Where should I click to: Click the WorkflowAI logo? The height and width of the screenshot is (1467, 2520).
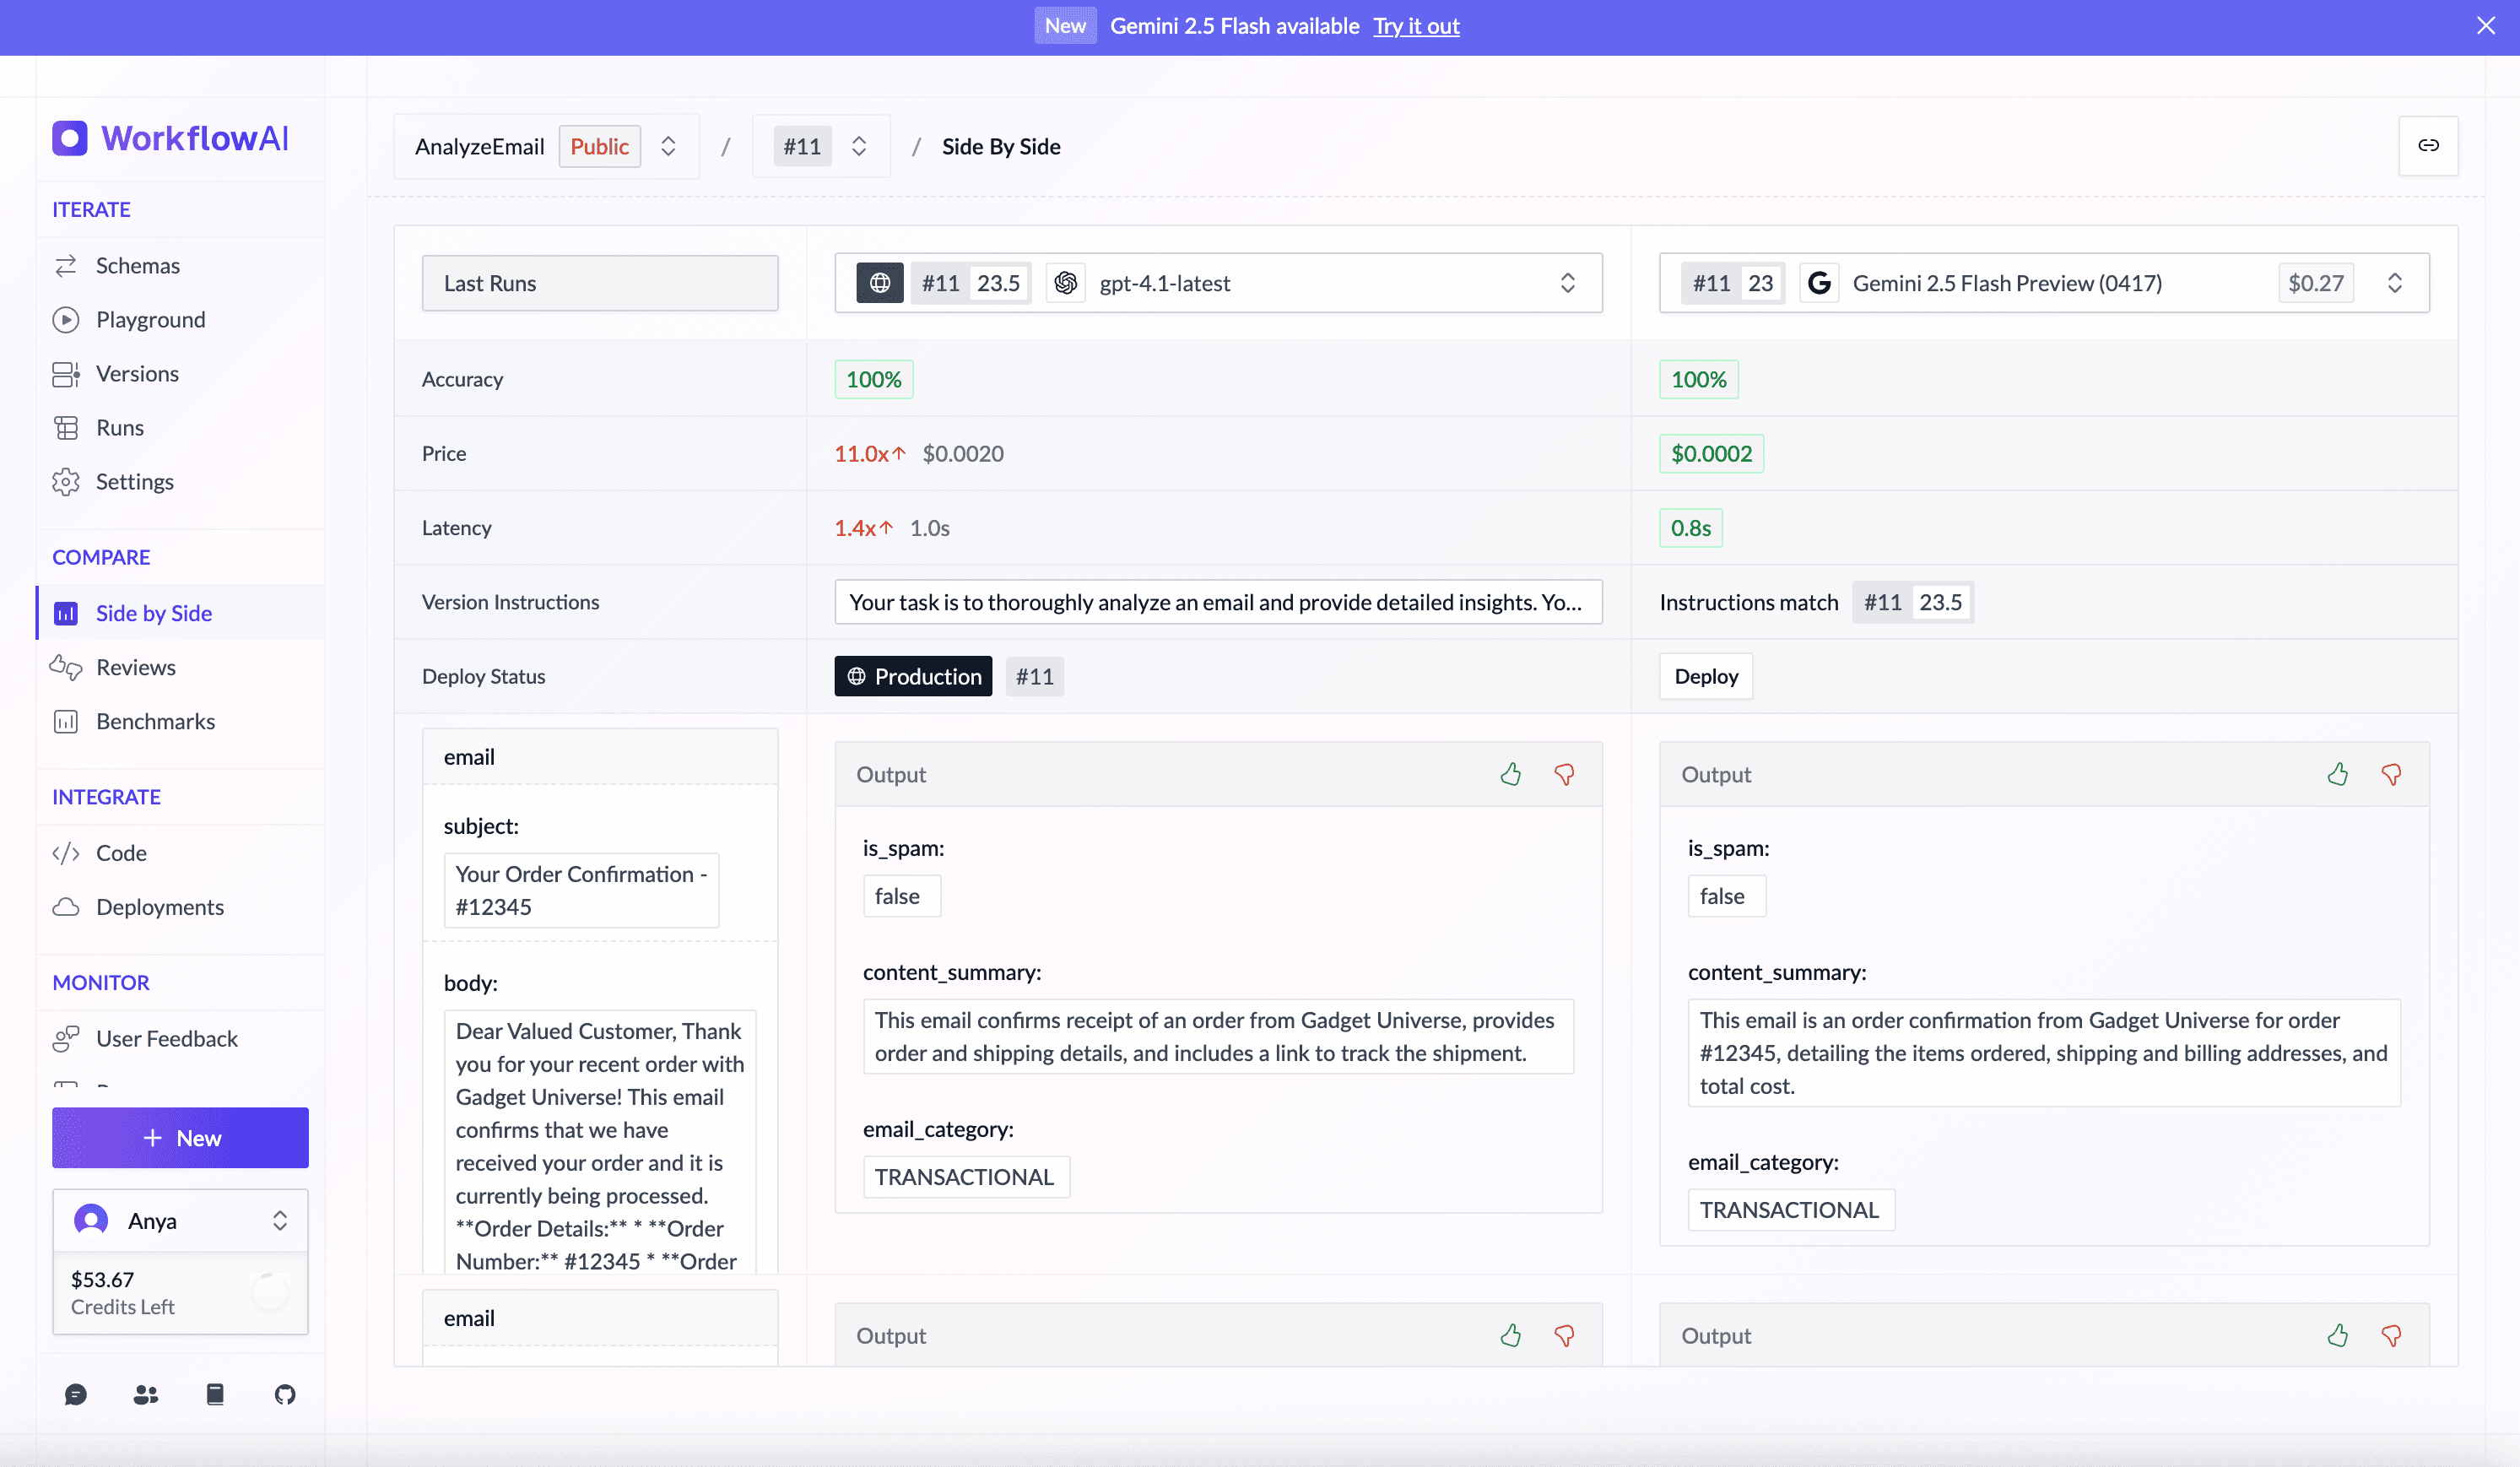[170, 138]
